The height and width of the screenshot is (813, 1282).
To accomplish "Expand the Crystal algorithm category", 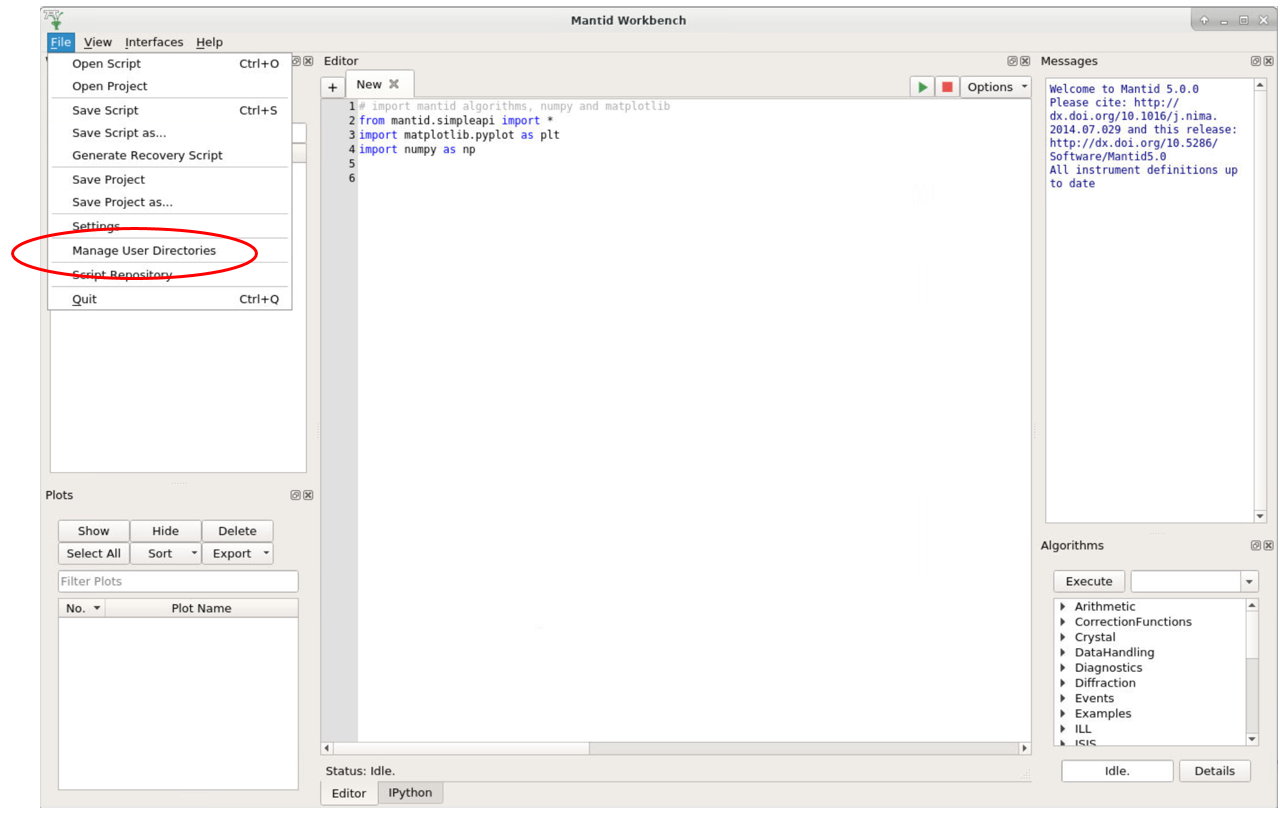I will pyautogui.click(x=1063, y=637).
